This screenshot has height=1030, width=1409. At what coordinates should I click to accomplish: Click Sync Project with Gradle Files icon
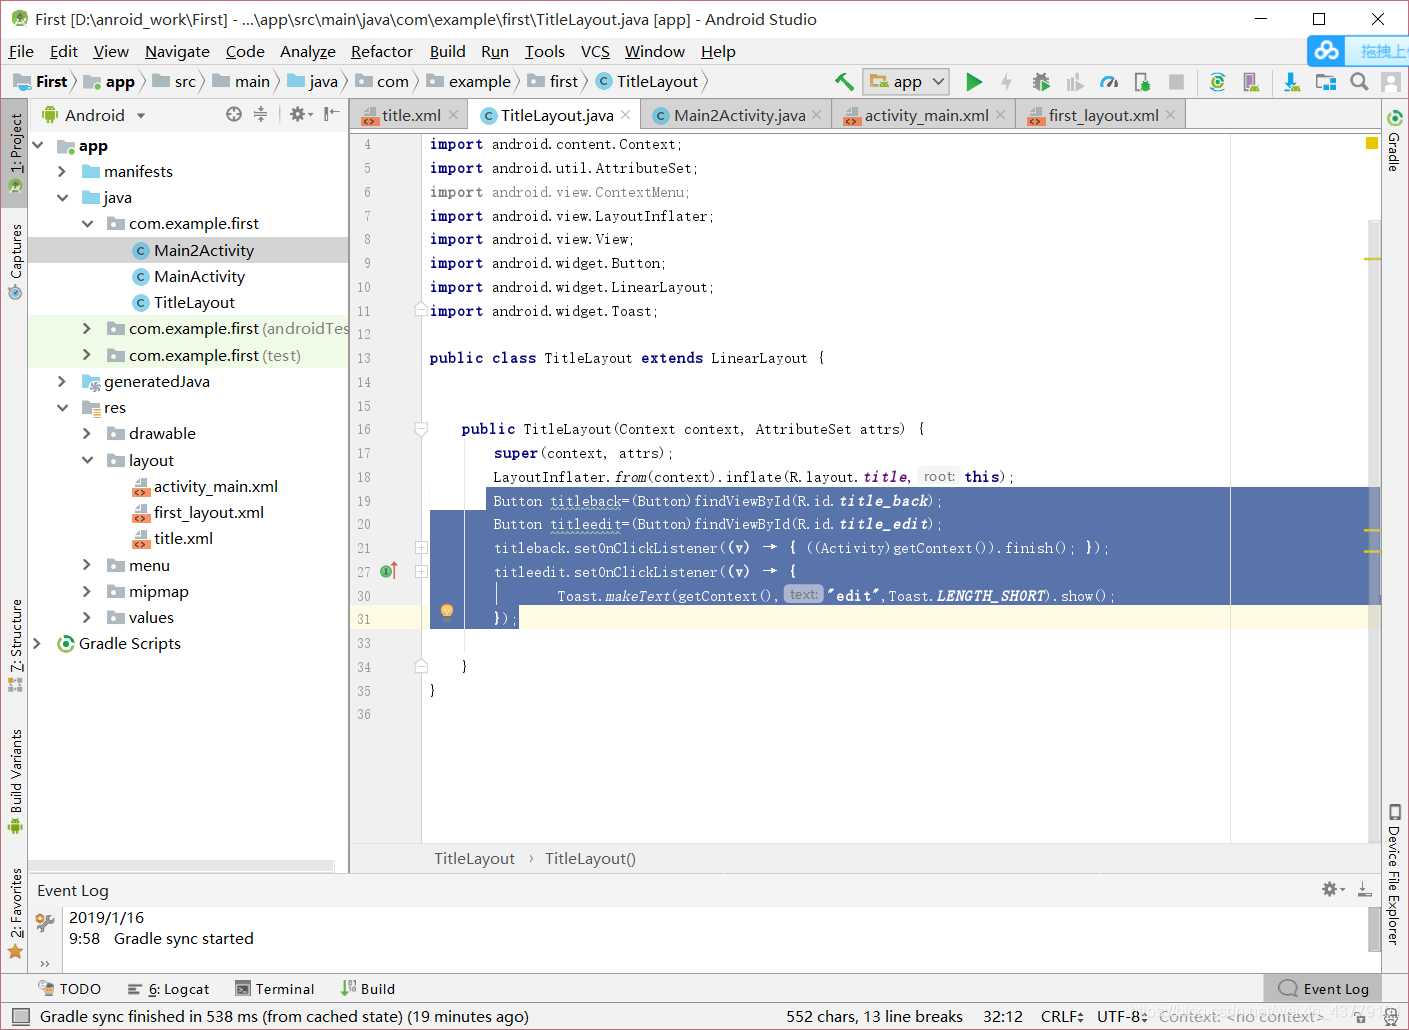pos(1217,82)
